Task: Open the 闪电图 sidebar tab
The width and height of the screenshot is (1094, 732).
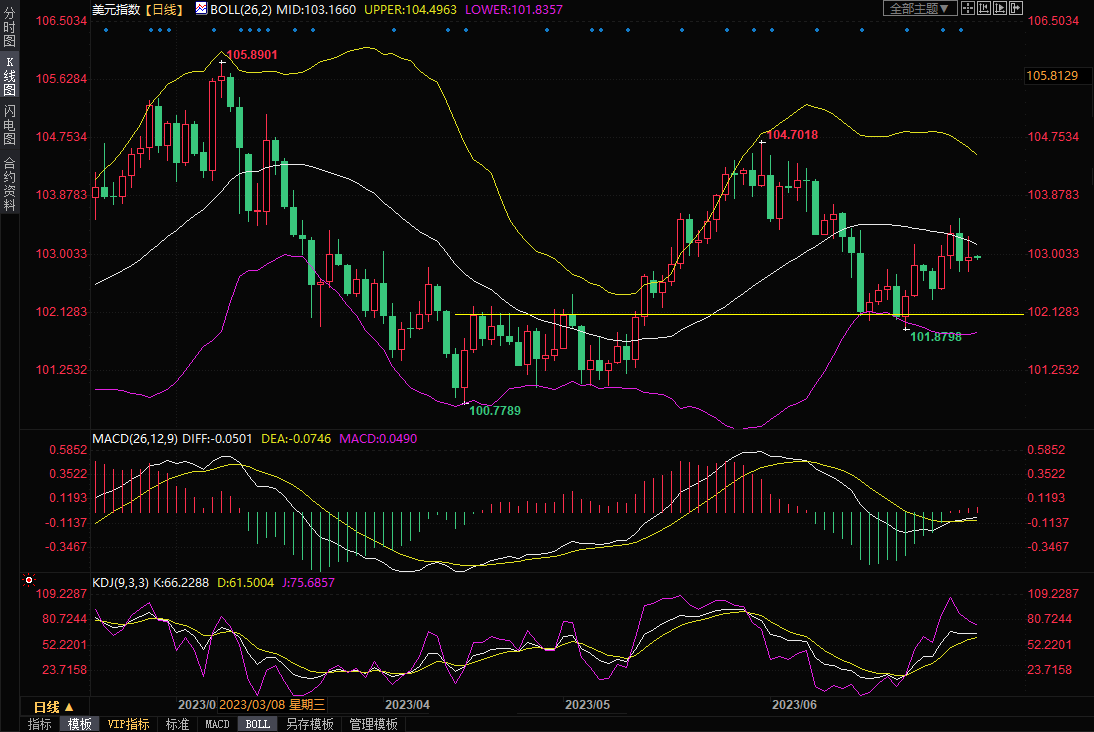Action: 9,123
